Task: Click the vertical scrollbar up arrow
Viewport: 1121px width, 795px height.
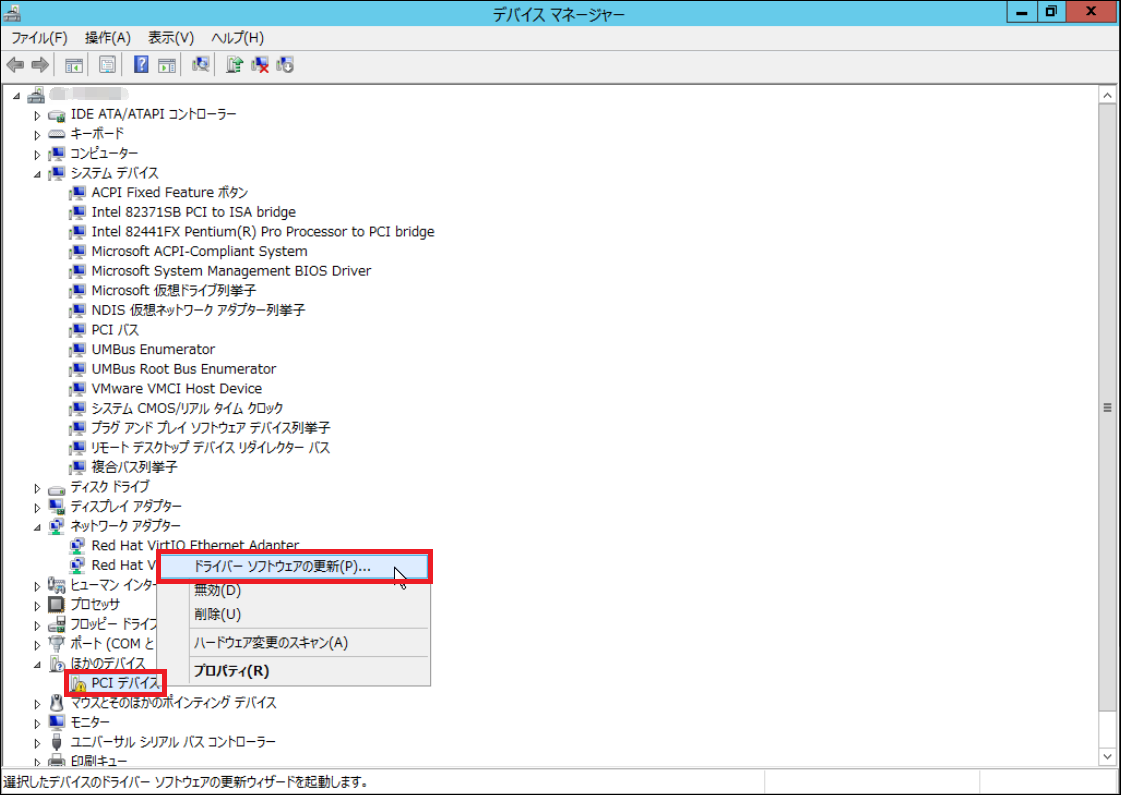Action: point(1107,95)
